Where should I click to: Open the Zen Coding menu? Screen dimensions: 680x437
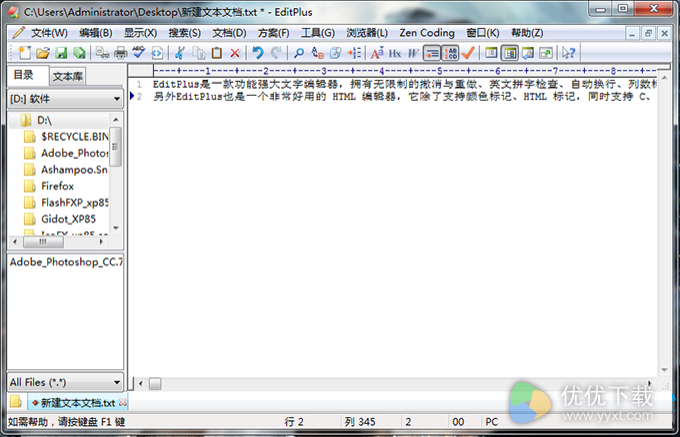click(427, 33)
